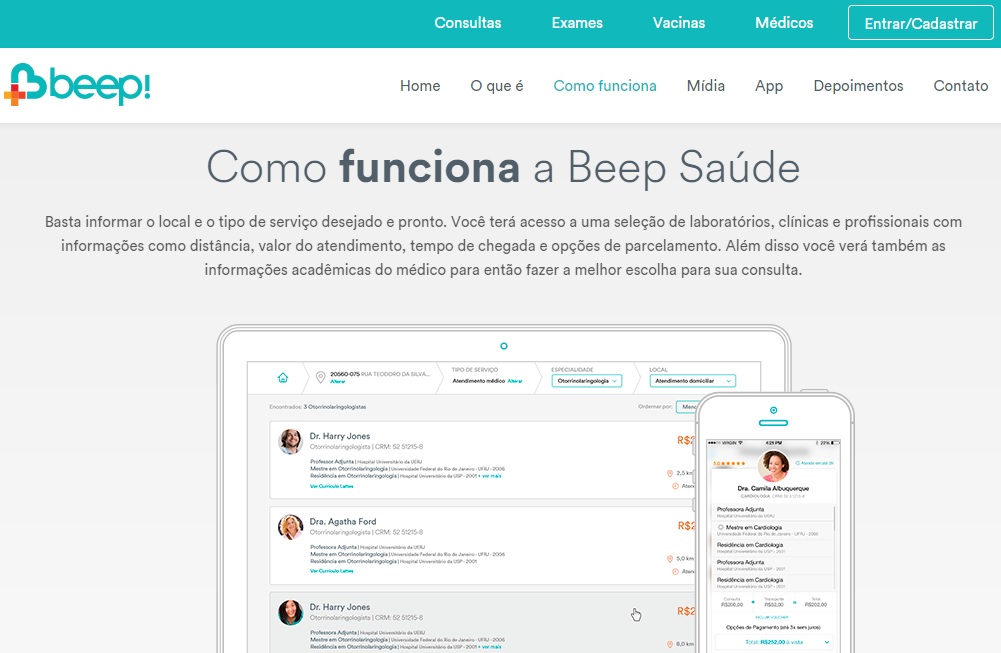Open the Consultas tab in top bar
The image size is (1001, 653).
click(468, 23)
